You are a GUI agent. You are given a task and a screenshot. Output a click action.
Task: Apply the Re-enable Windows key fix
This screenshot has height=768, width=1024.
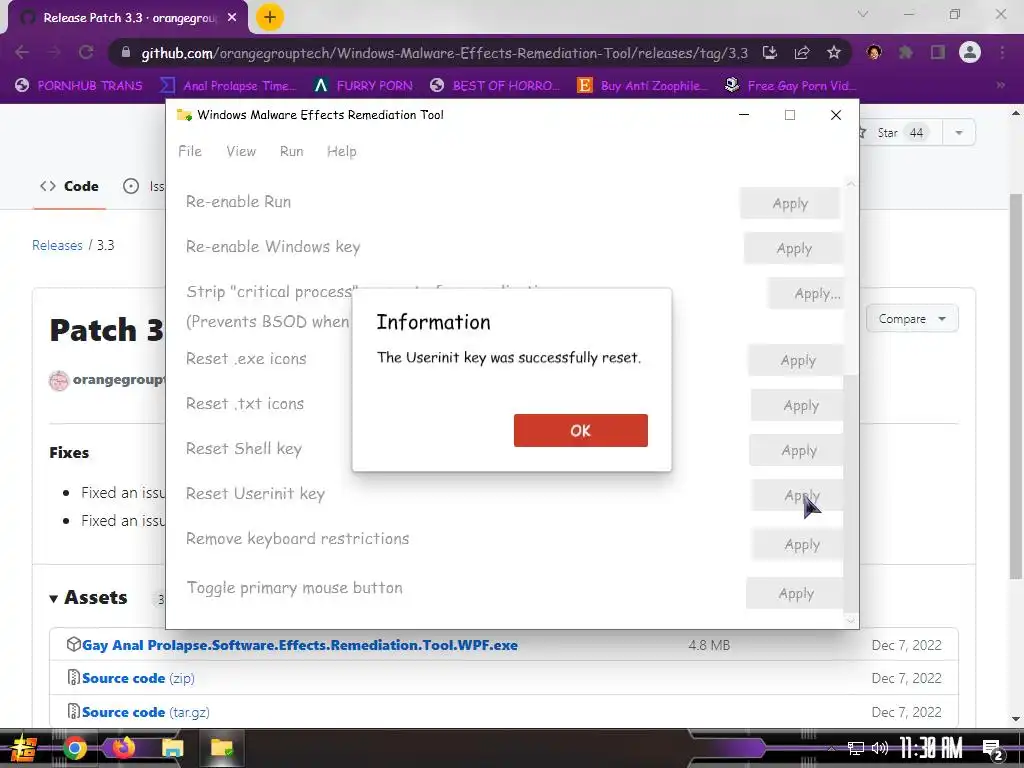click(793, 248)
